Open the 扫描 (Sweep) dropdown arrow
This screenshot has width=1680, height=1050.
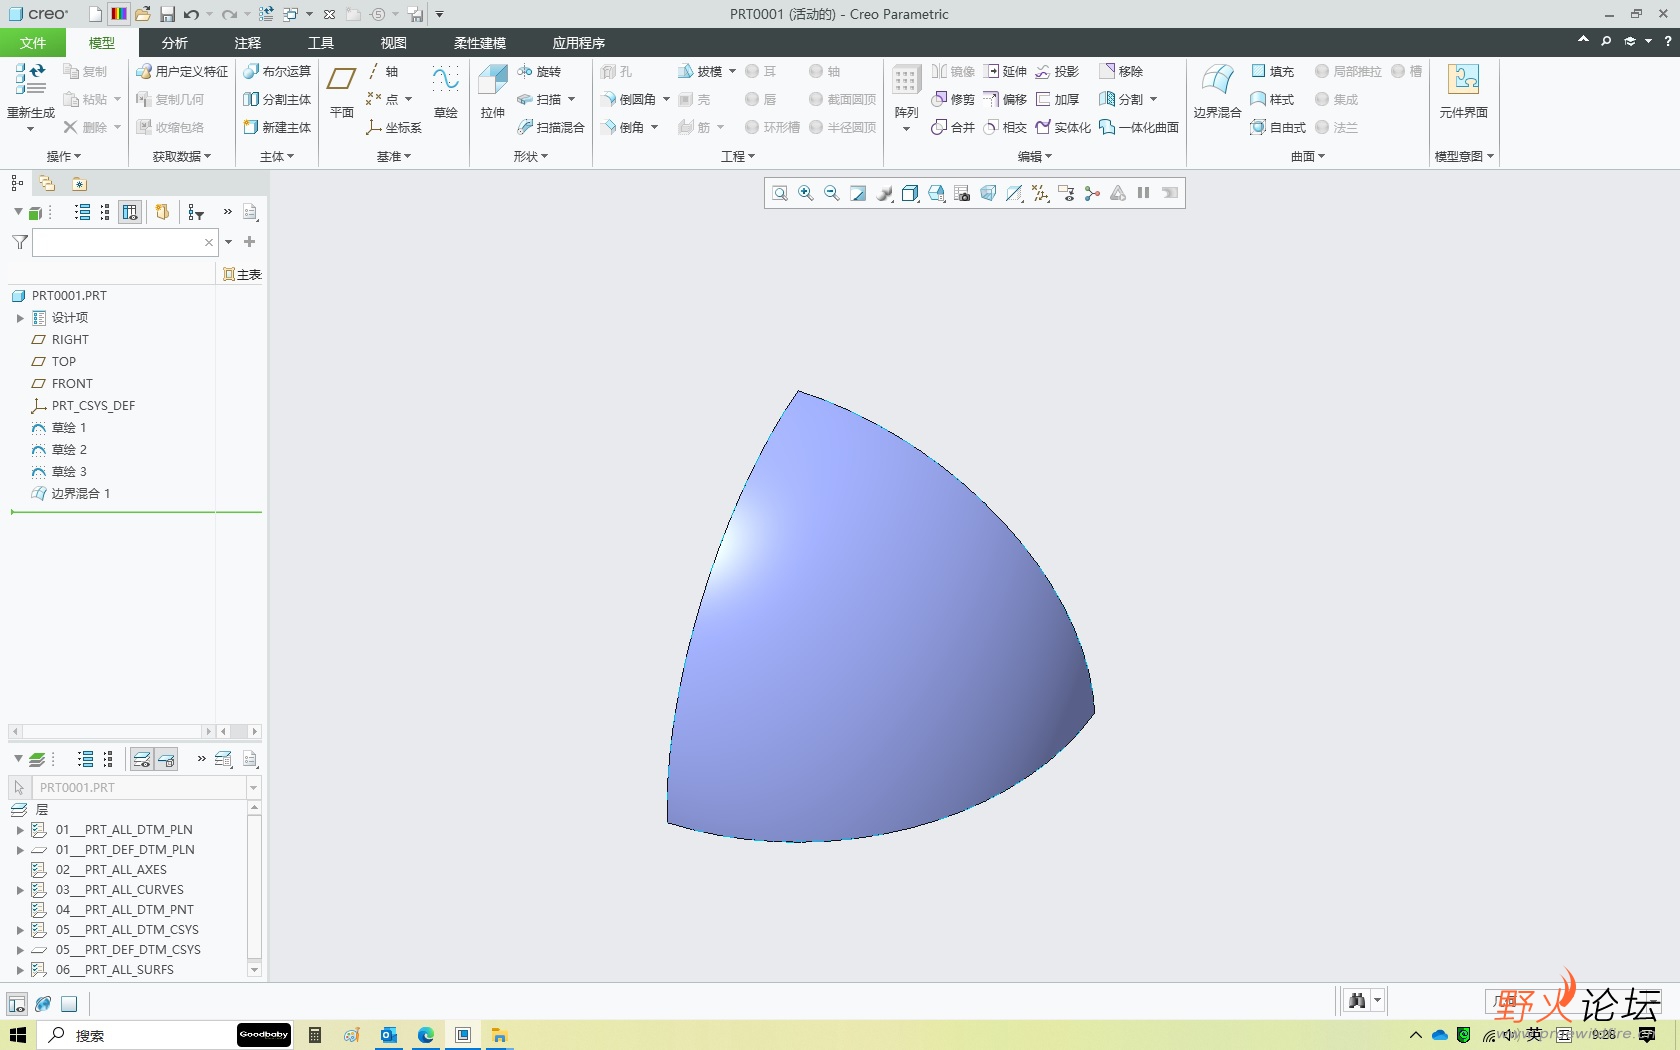(x=571, y=100)
